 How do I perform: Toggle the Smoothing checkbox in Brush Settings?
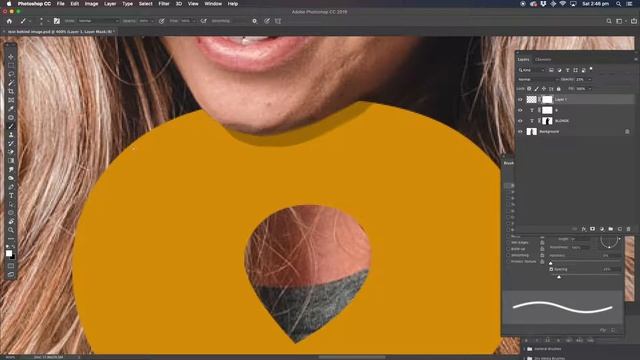[509, 255]
